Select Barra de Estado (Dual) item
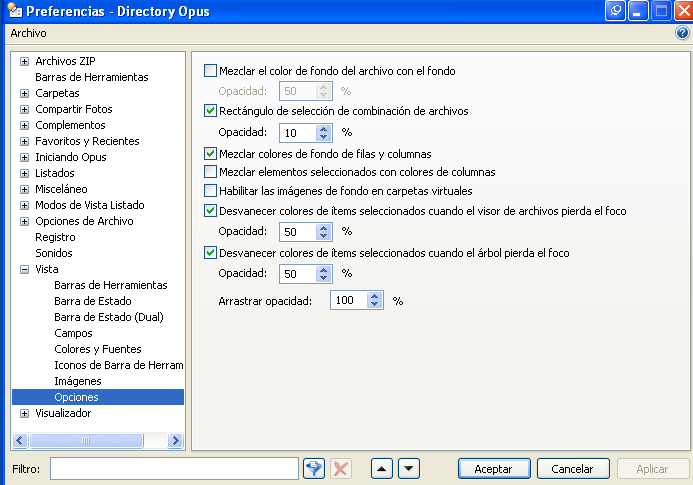693x485 pixels. pos(109,317)
